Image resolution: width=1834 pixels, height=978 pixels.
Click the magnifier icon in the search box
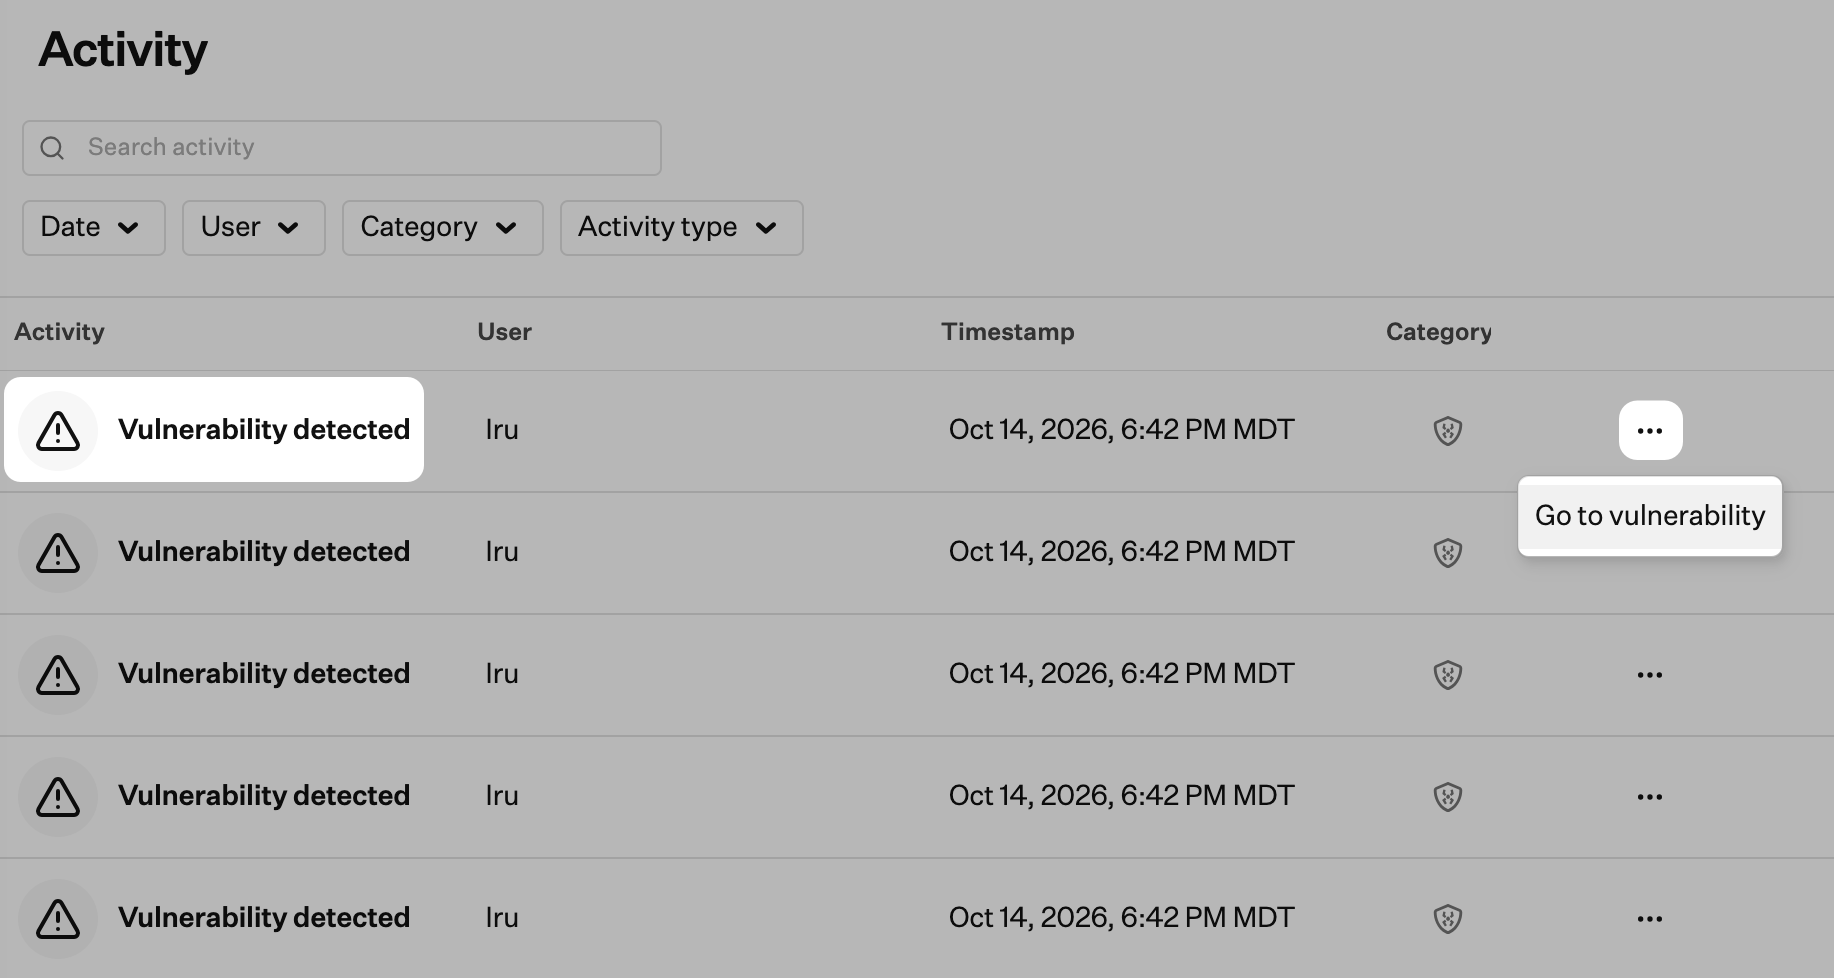52,148
